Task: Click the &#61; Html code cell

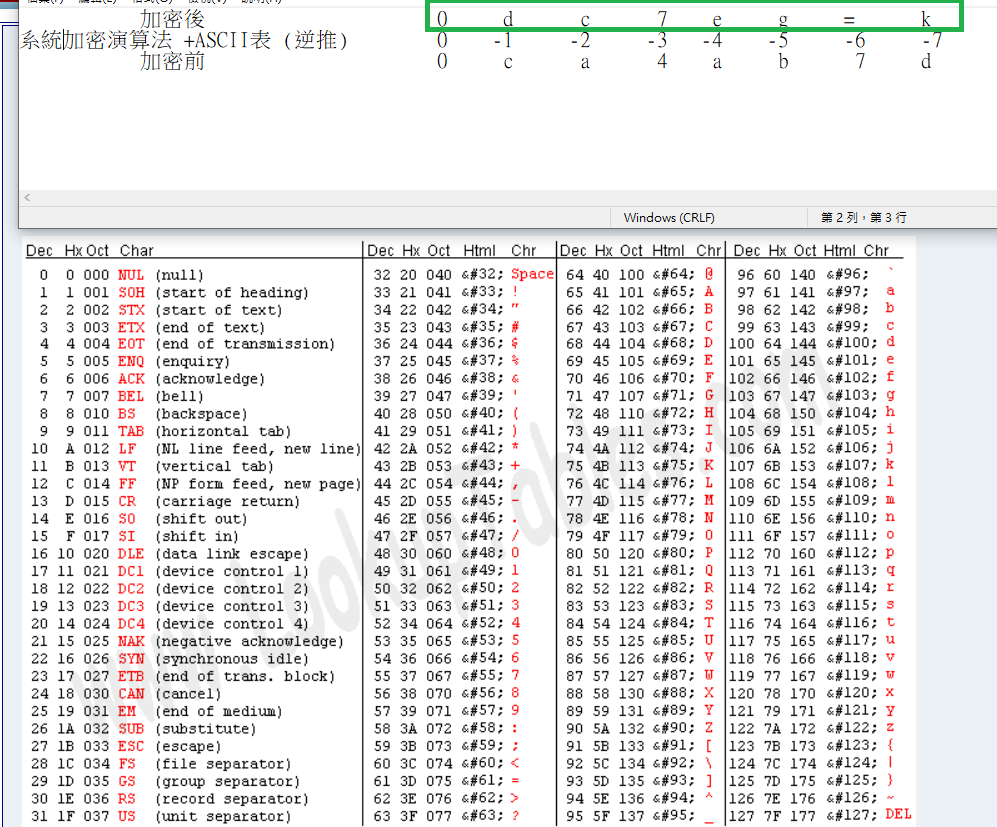Action: point(482,781)
